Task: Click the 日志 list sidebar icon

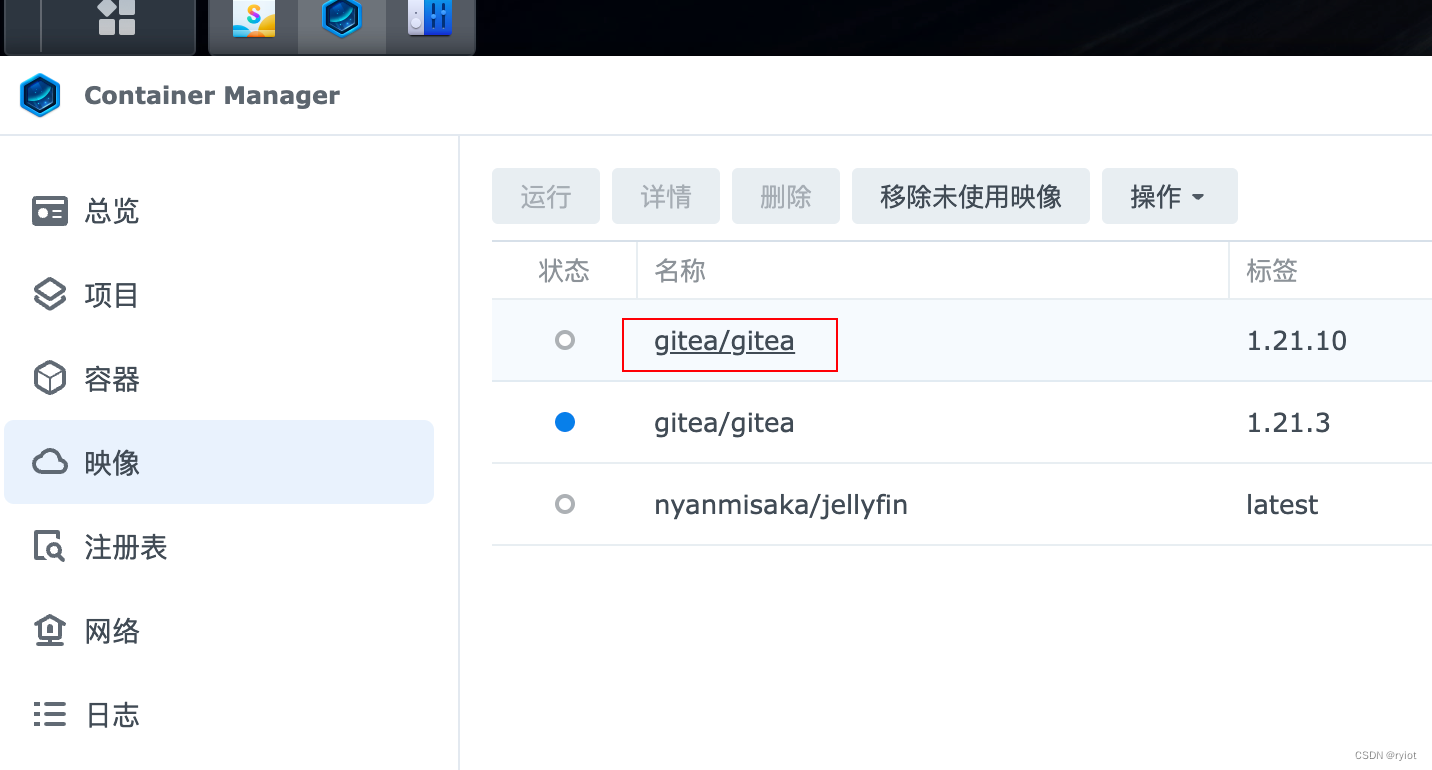Action: (50, 715)
